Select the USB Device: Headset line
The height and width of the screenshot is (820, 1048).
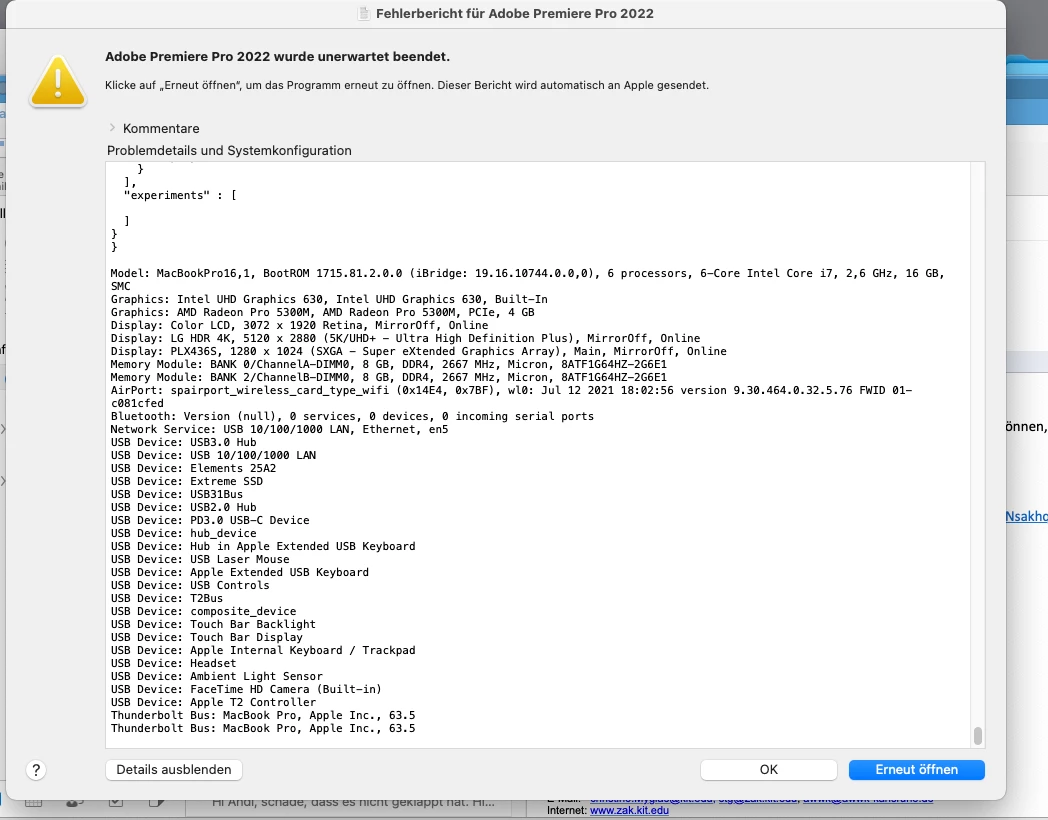click(173, 664)
